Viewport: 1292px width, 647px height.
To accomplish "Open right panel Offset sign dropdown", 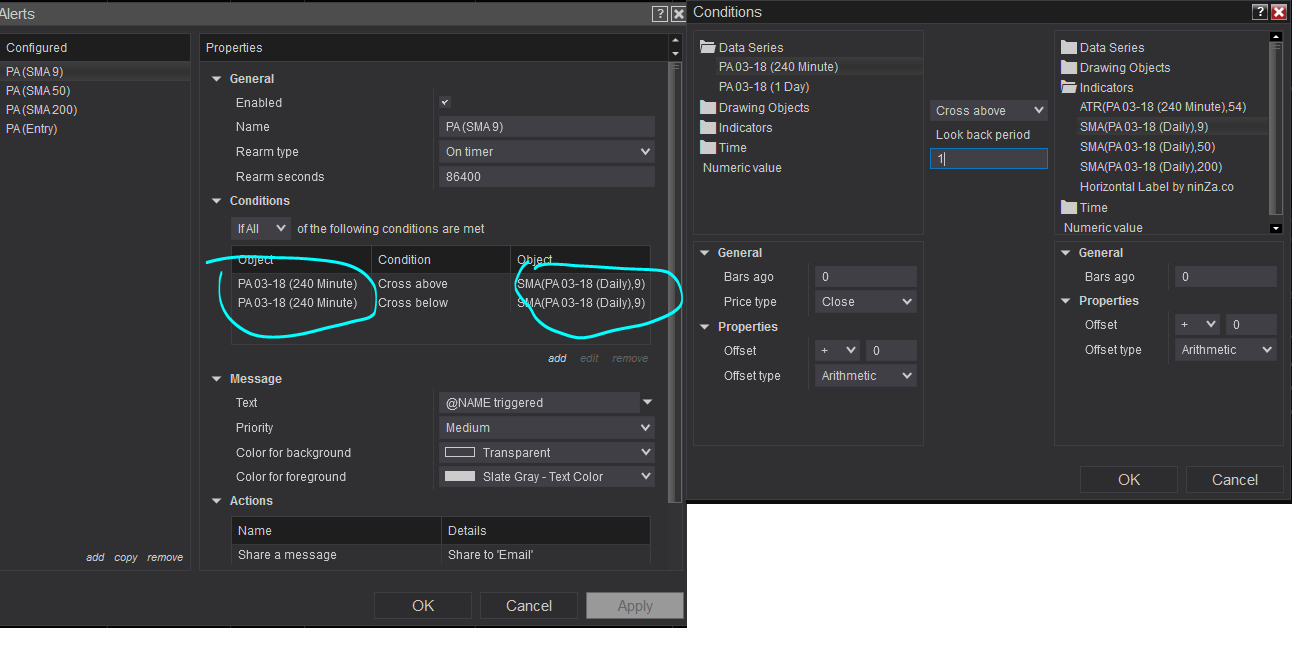I will click(1198, 325).
